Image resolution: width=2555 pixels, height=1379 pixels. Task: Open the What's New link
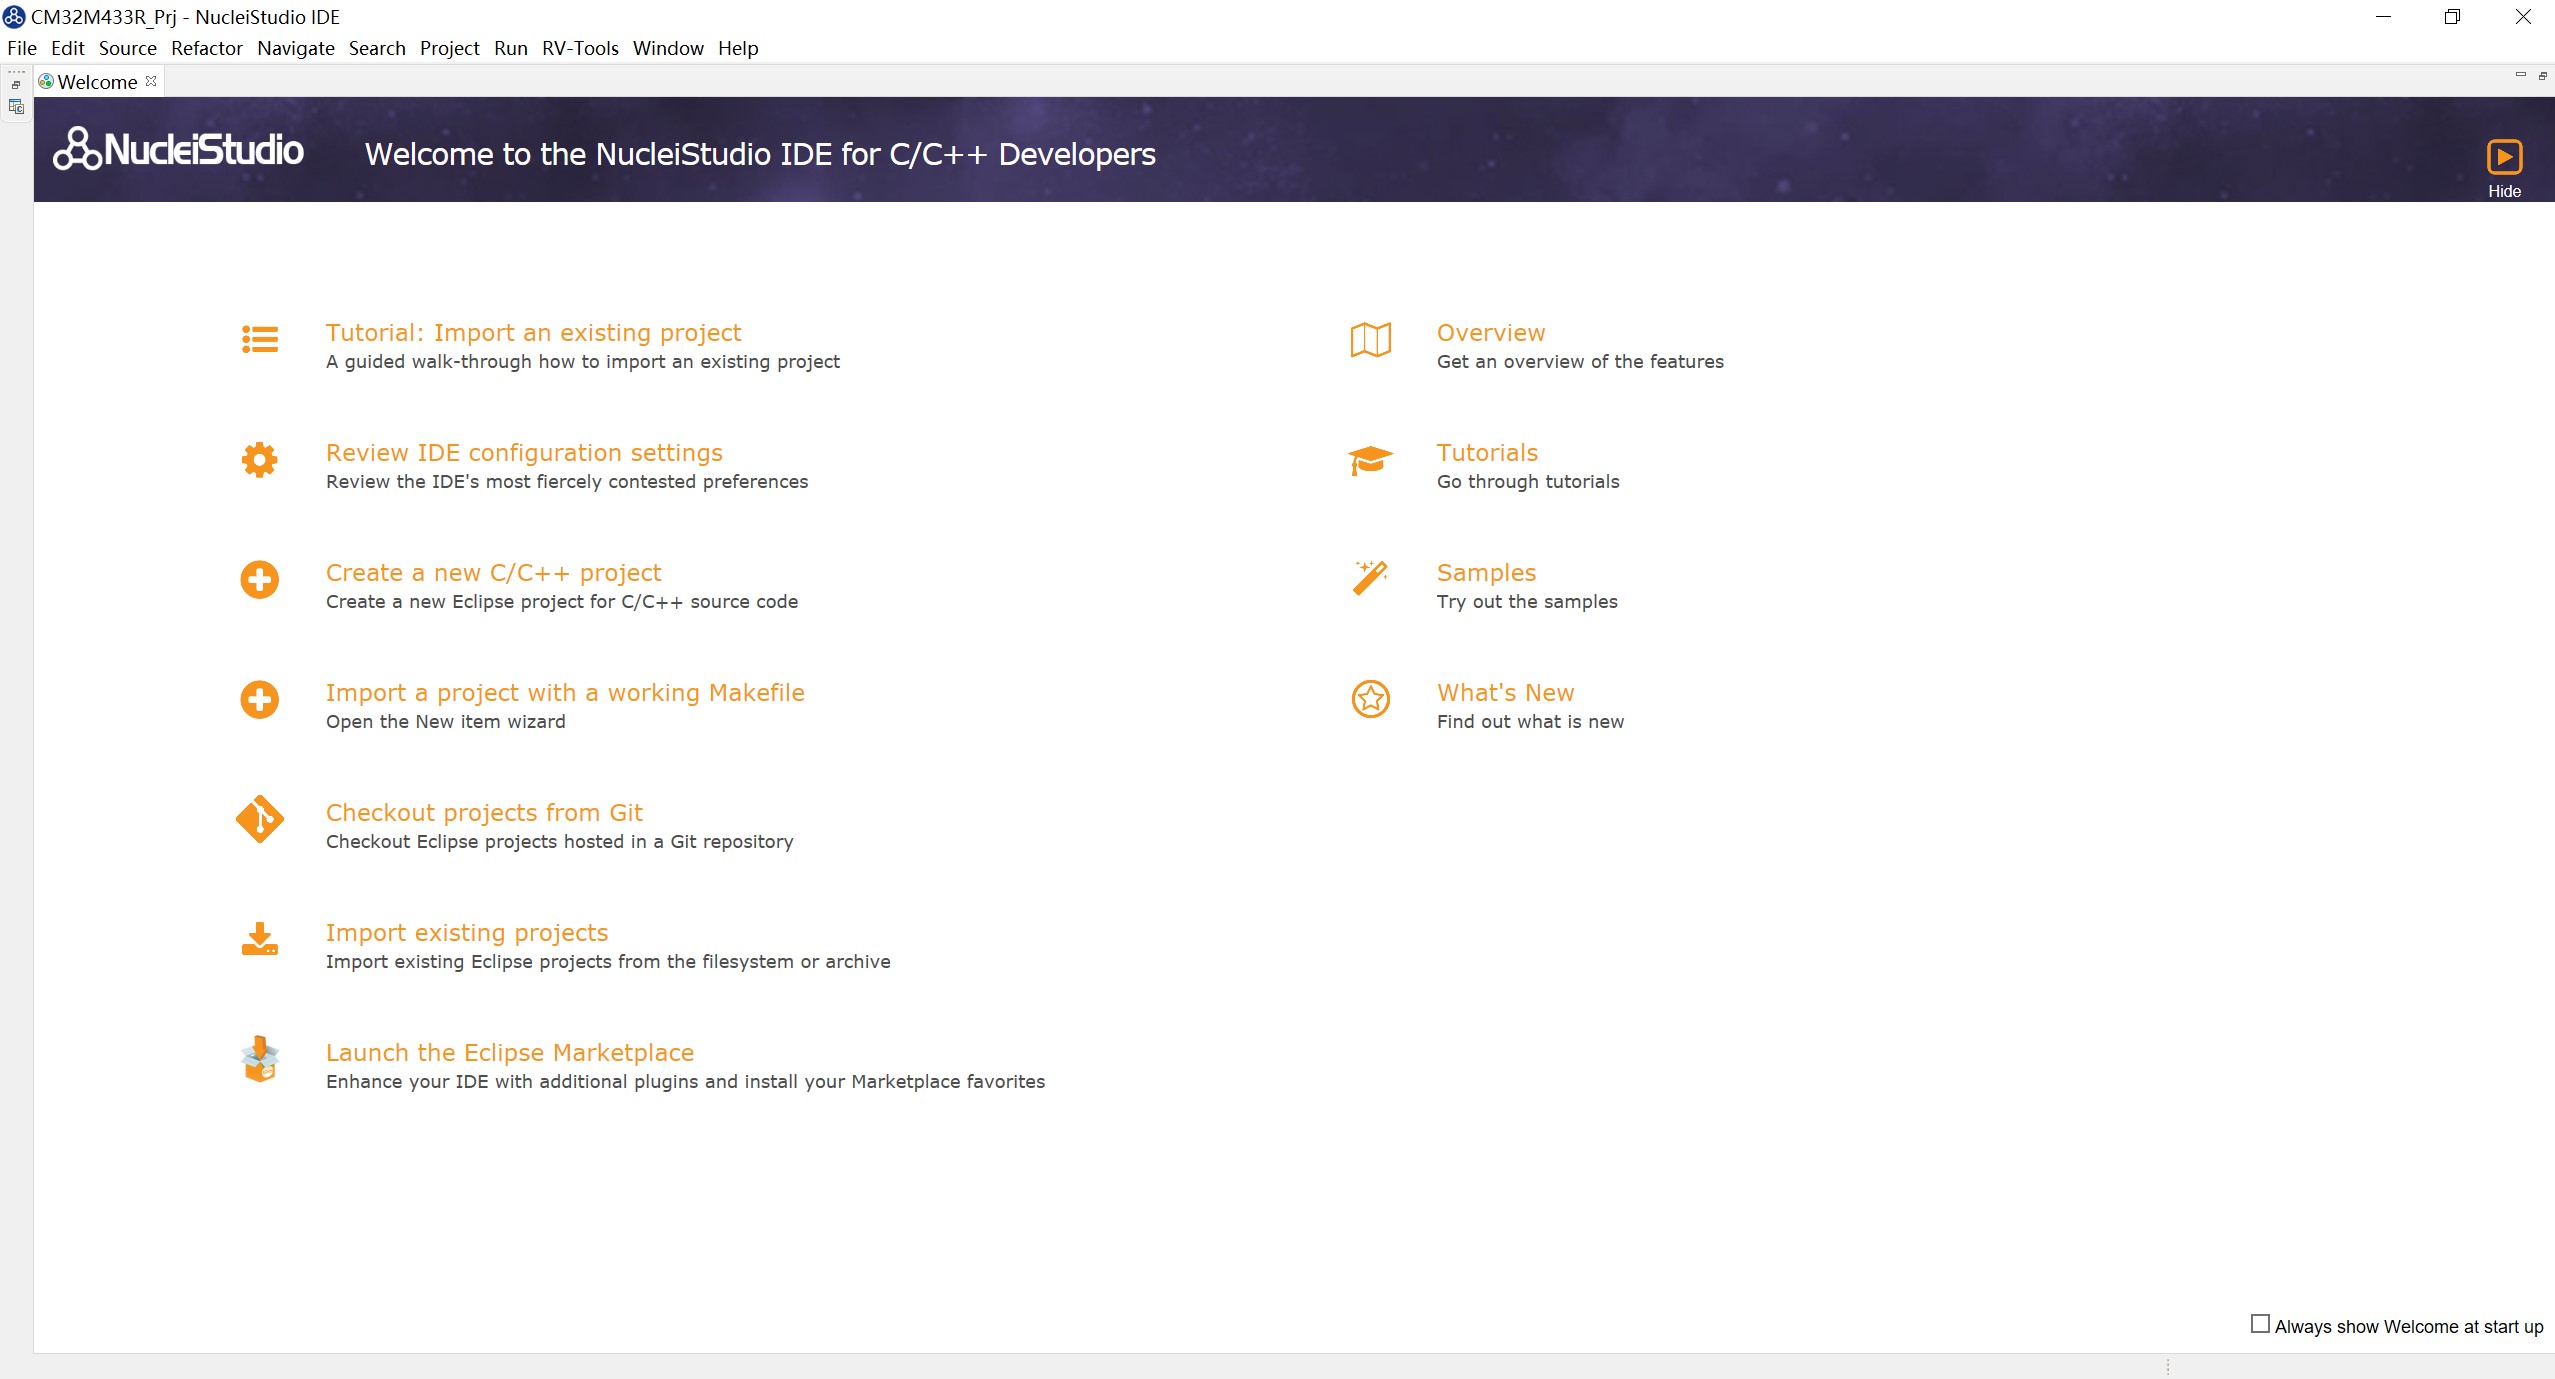[x=1505, y=693]
